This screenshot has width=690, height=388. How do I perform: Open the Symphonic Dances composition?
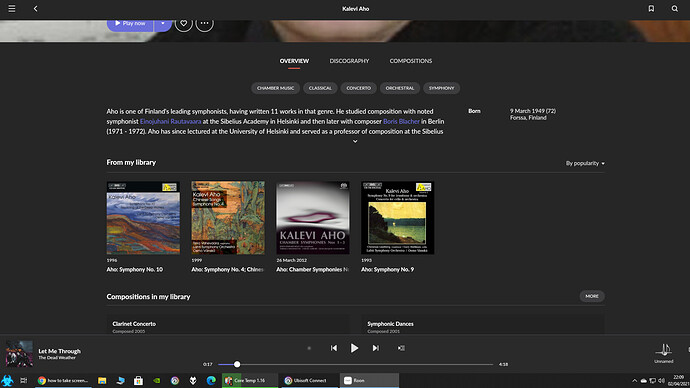pos(483,324)
